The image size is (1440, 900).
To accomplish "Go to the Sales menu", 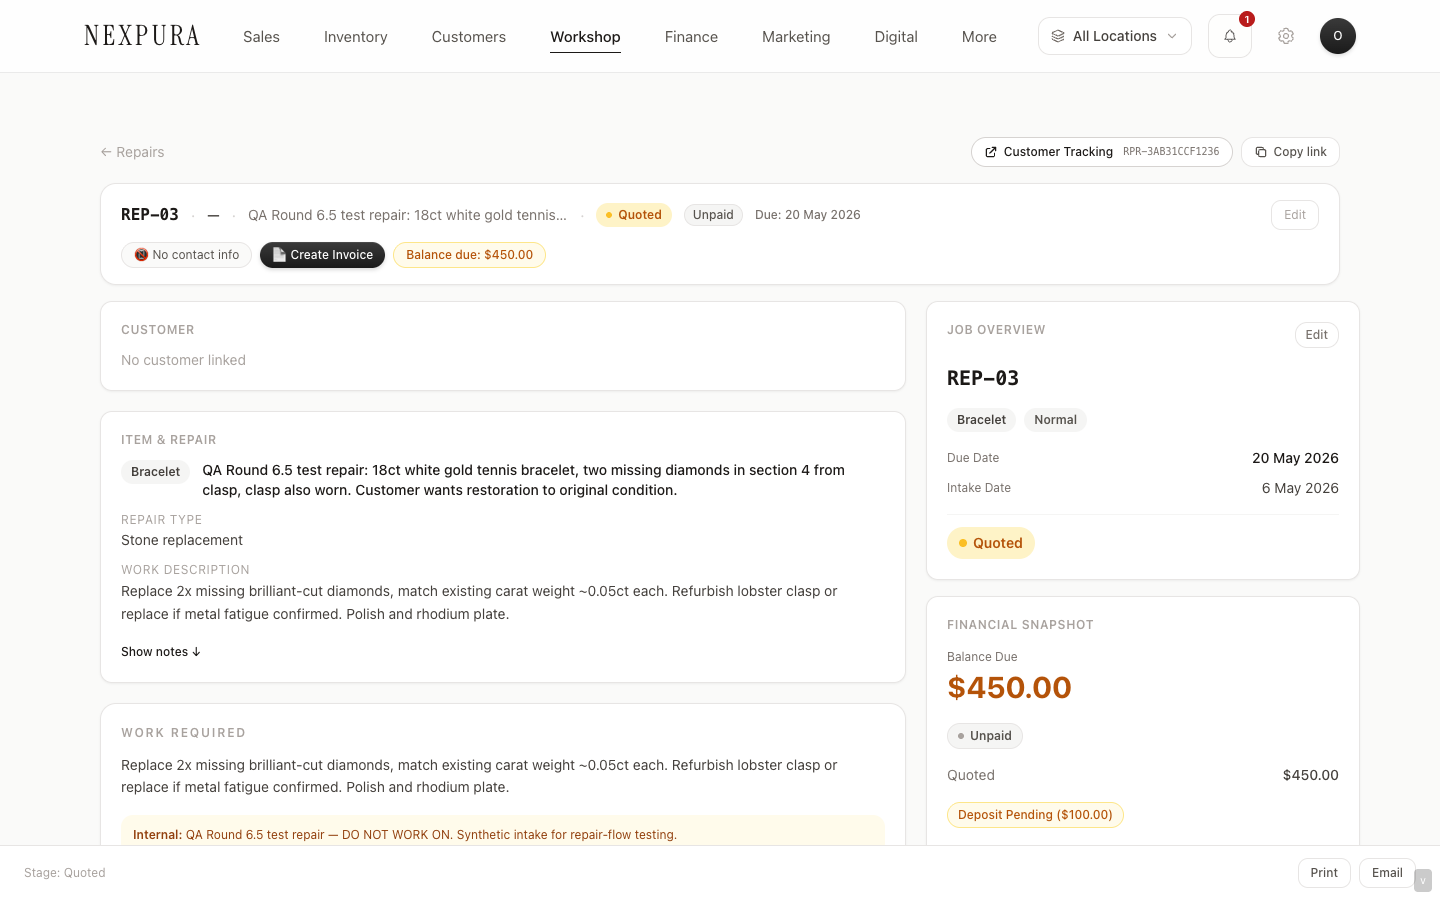I will [261, 37].
